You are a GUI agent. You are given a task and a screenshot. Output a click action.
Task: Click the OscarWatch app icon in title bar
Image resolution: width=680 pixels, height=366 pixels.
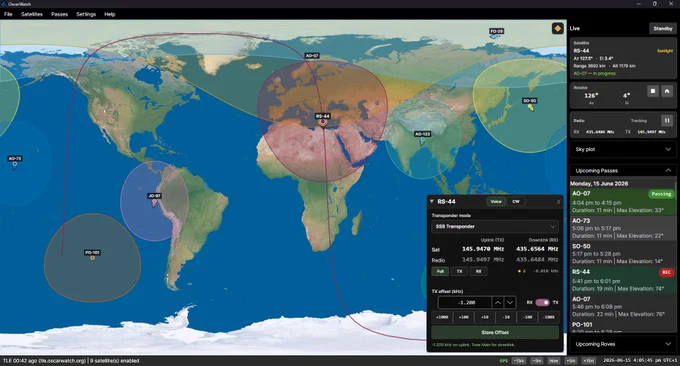tap(4, 4)
